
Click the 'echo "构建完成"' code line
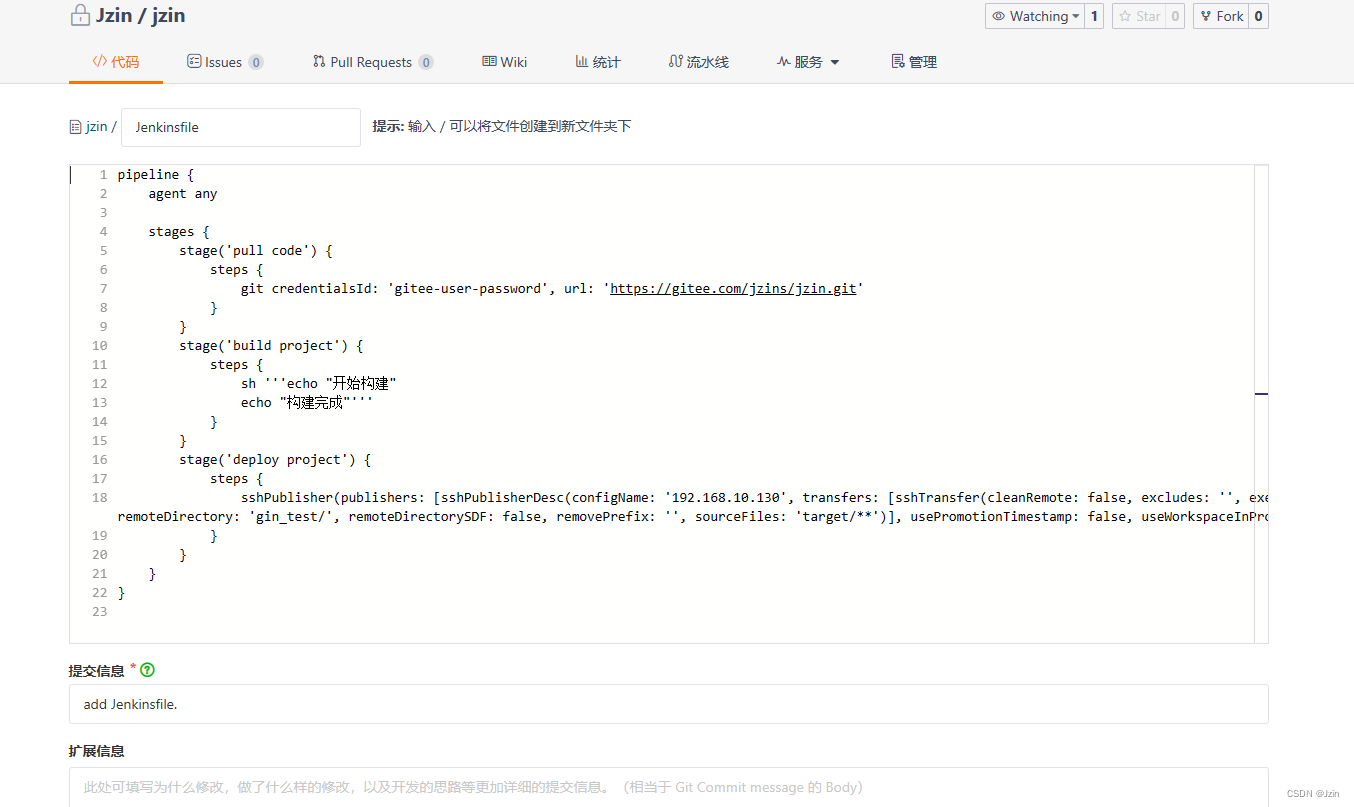click(307, 403)
